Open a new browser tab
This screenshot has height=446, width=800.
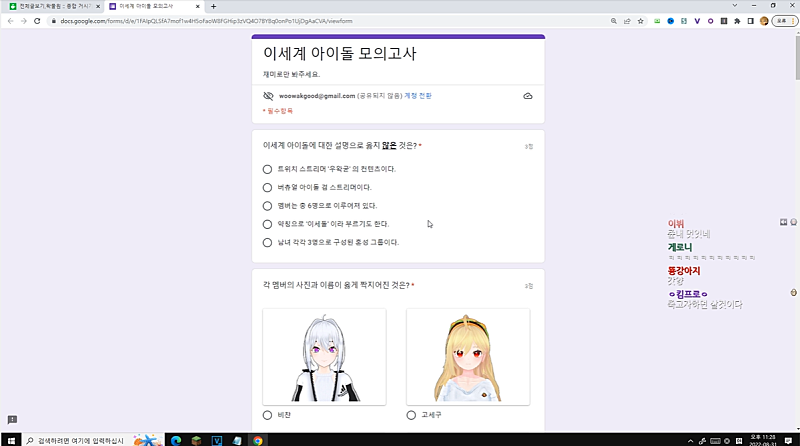point(213,6)
